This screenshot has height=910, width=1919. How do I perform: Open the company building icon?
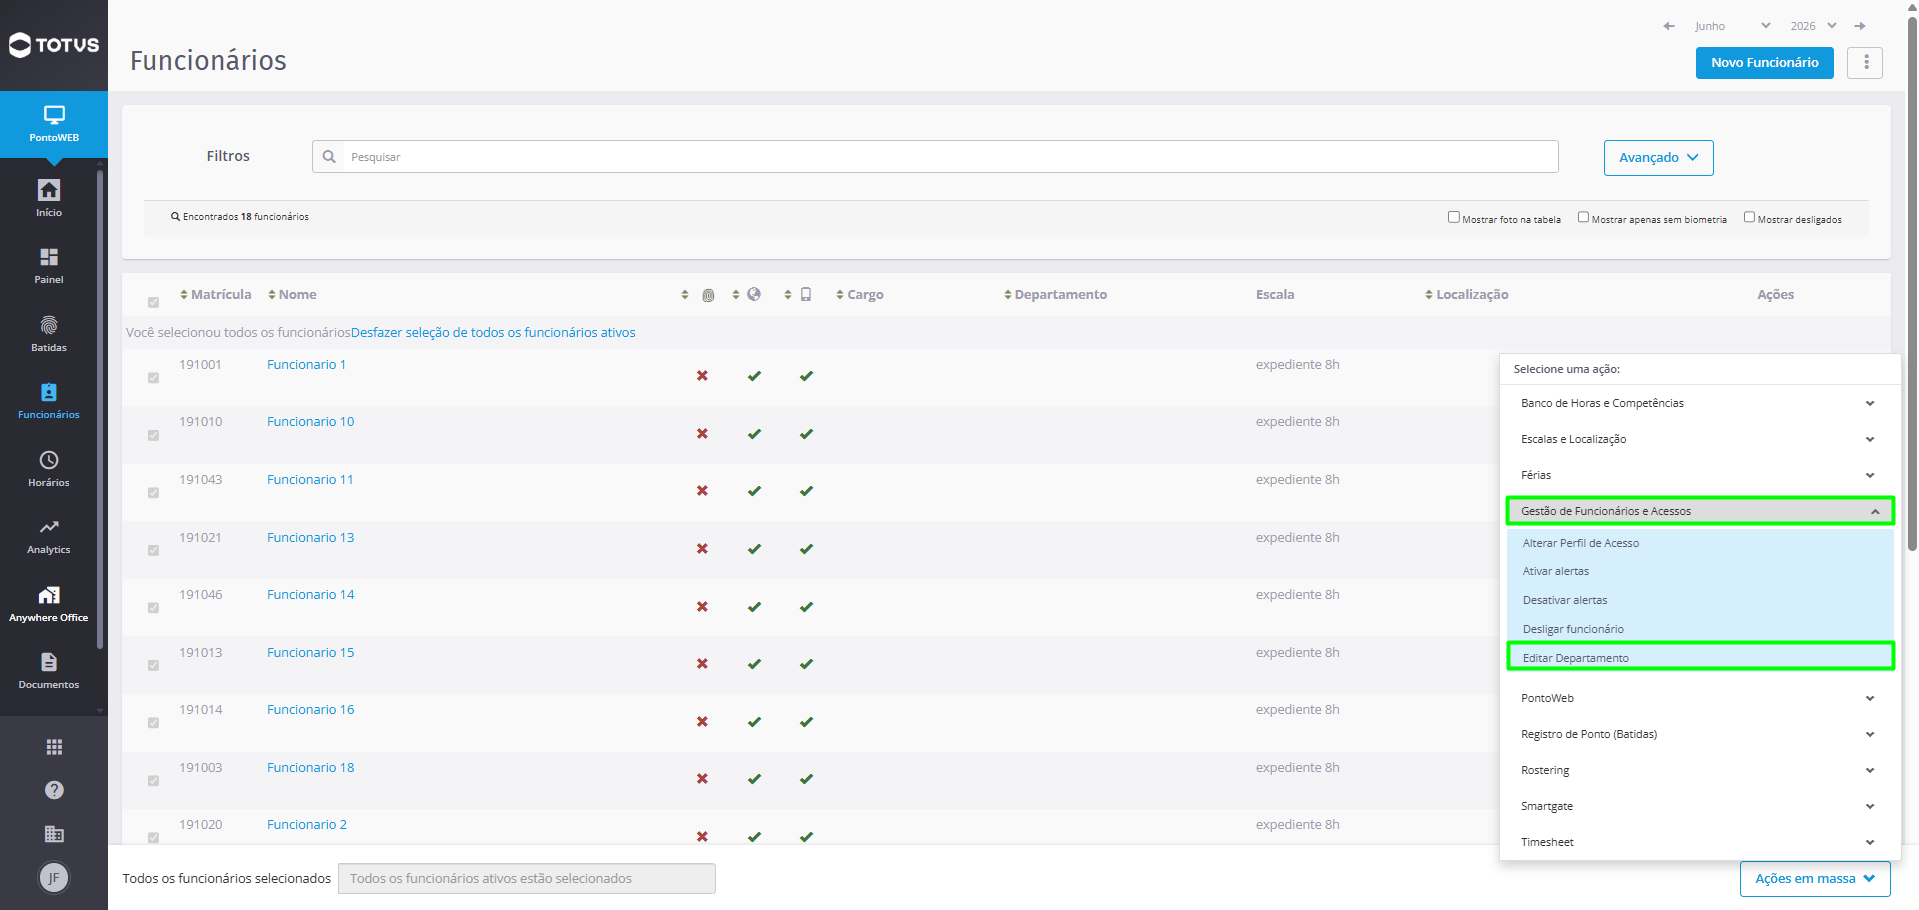click(54, 834)
